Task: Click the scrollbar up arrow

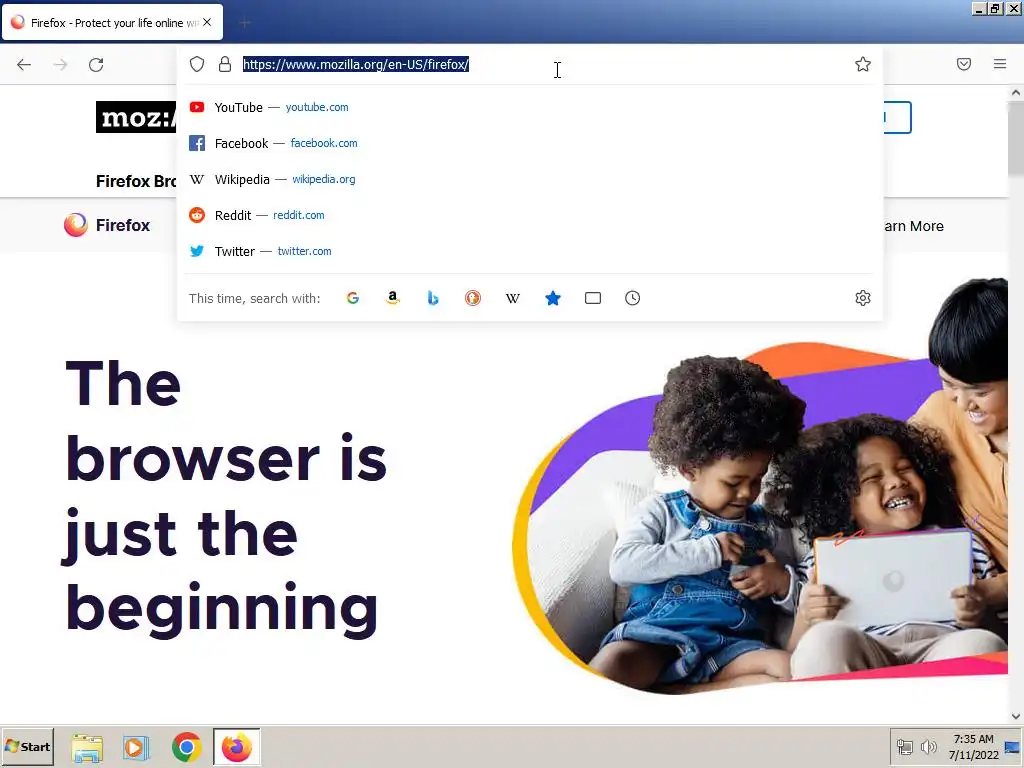Action: click(x=1016, y=93)
